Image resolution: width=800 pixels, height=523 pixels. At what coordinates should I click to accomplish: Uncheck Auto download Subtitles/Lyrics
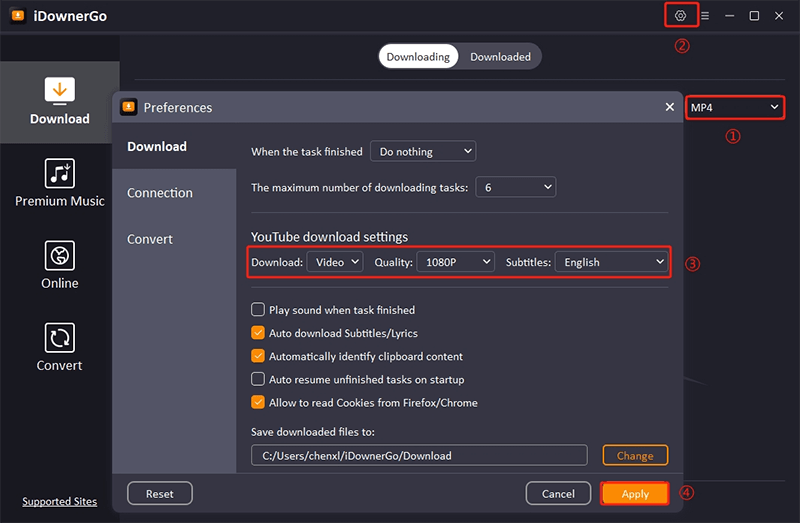click(x=259, y=333)
